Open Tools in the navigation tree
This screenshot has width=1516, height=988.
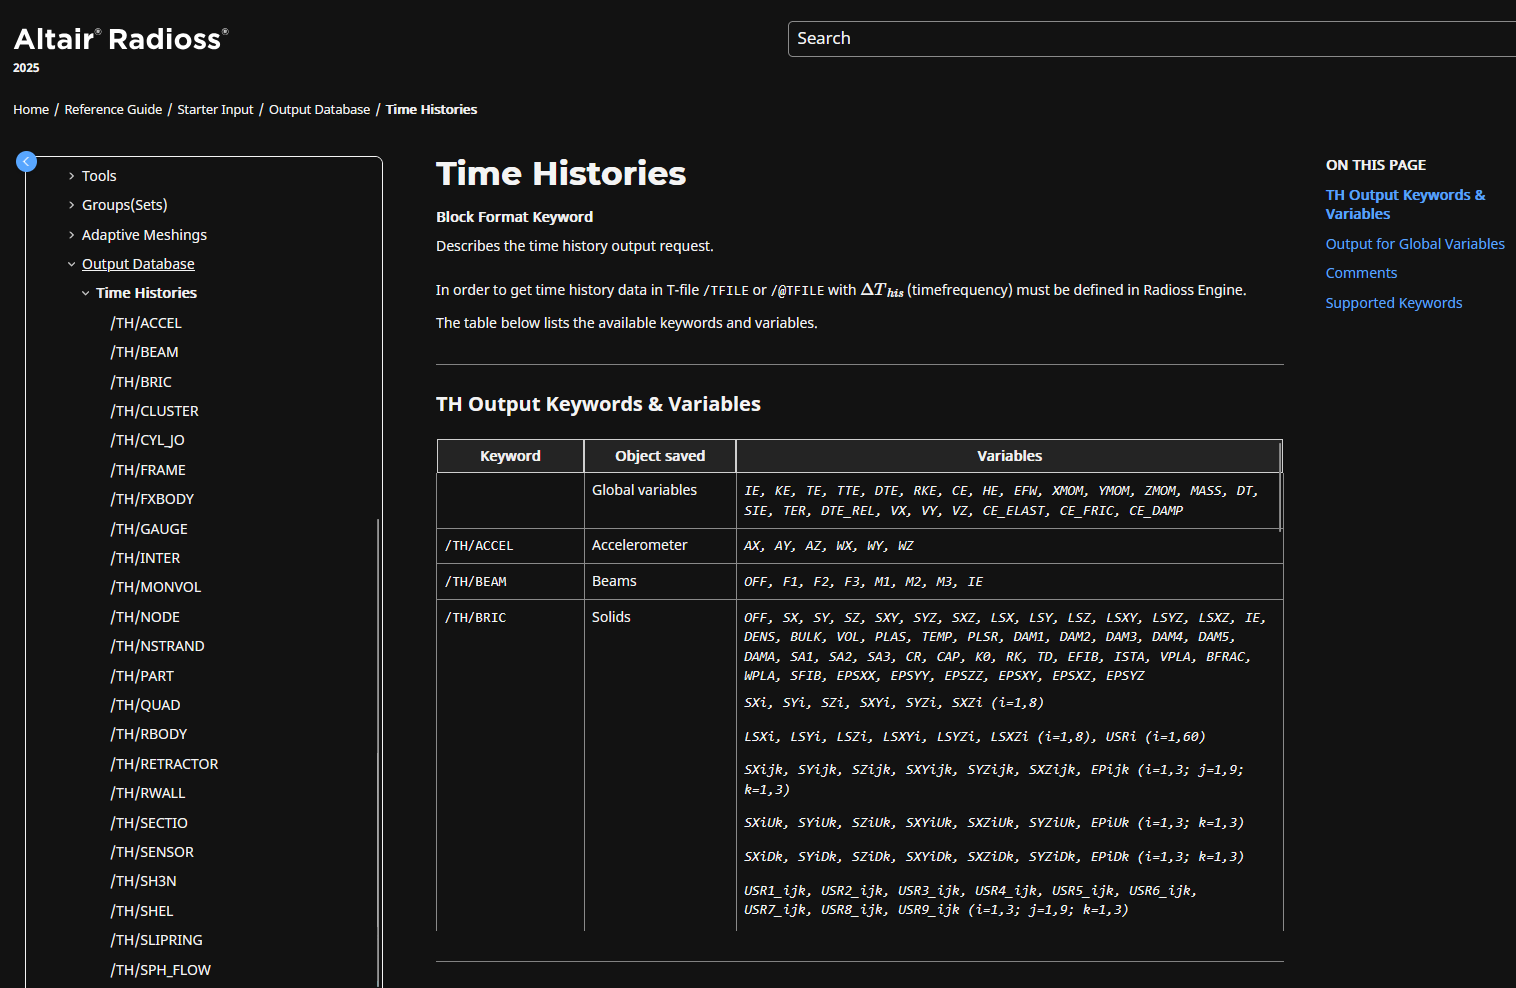click(99, 176)
